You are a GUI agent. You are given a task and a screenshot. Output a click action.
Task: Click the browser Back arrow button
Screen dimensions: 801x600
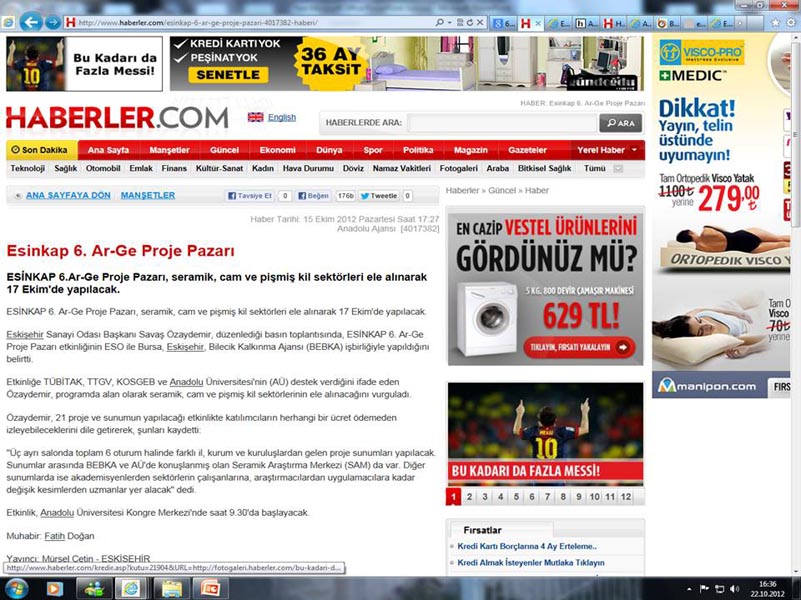click(31, 22)
